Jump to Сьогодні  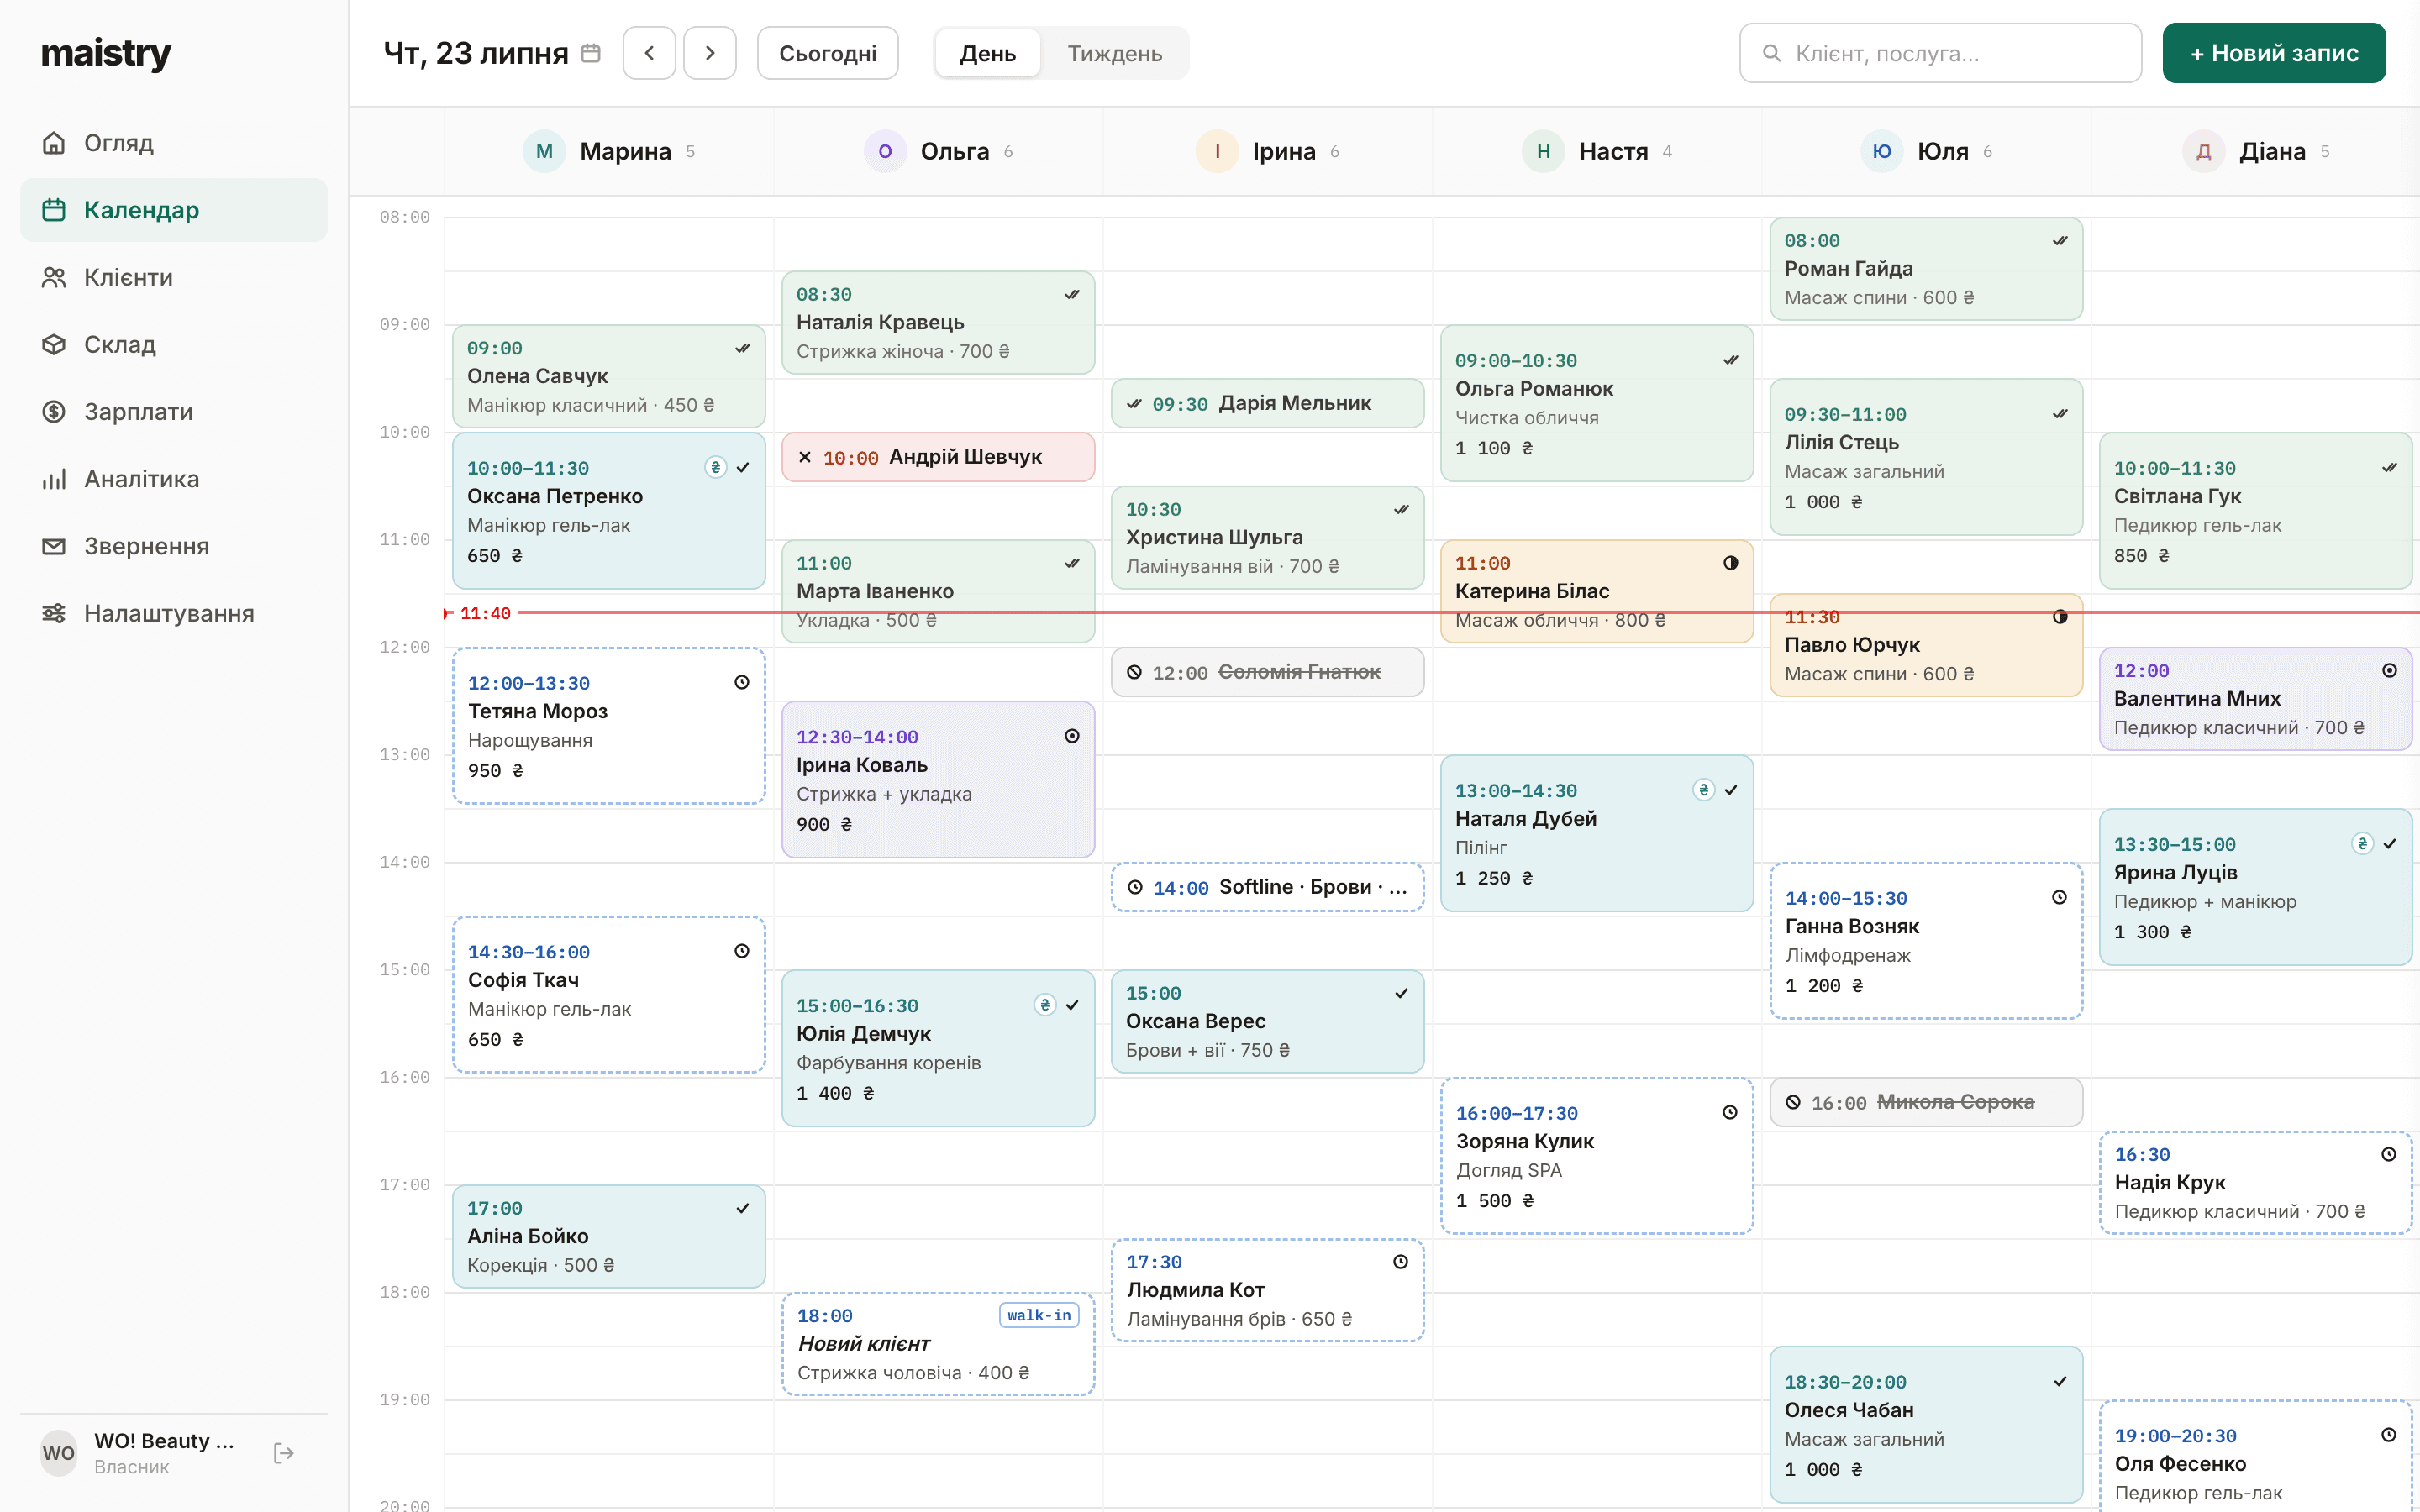point(827,53)
